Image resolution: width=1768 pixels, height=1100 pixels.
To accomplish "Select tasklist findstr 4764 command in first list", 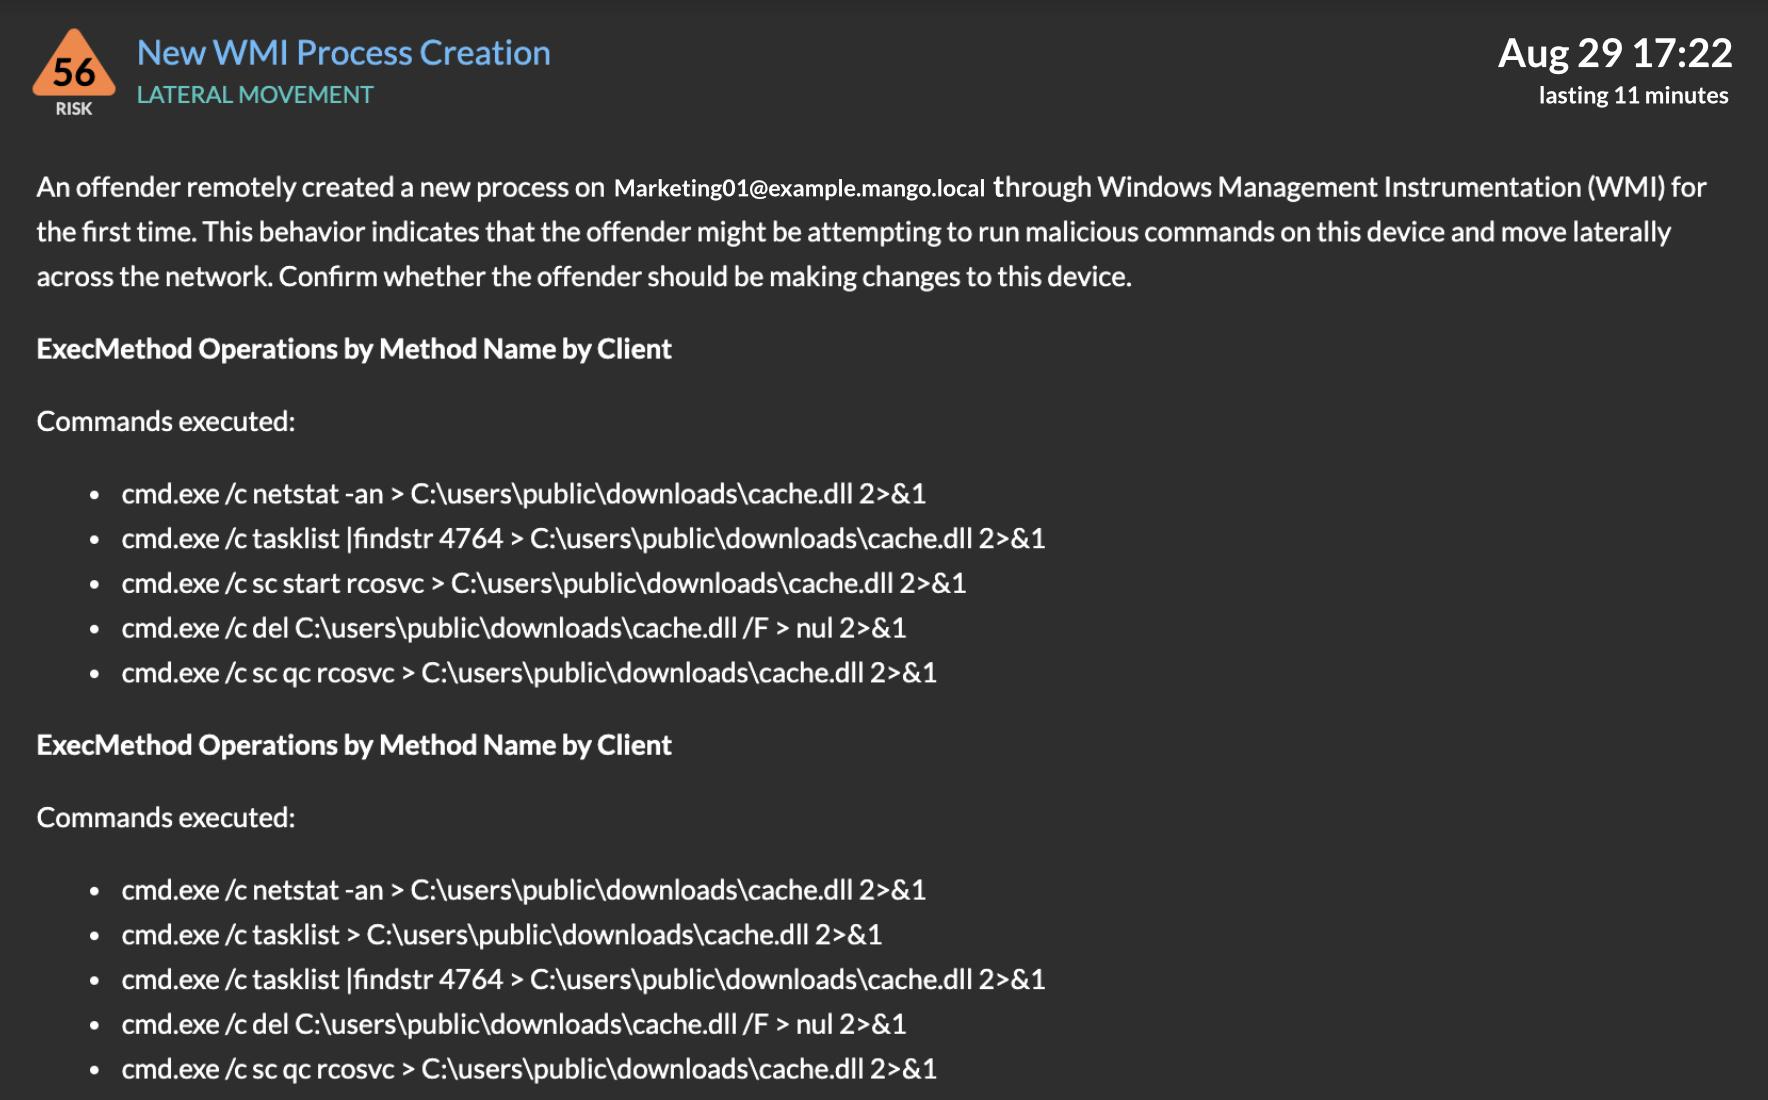I will tap(583, 539).
